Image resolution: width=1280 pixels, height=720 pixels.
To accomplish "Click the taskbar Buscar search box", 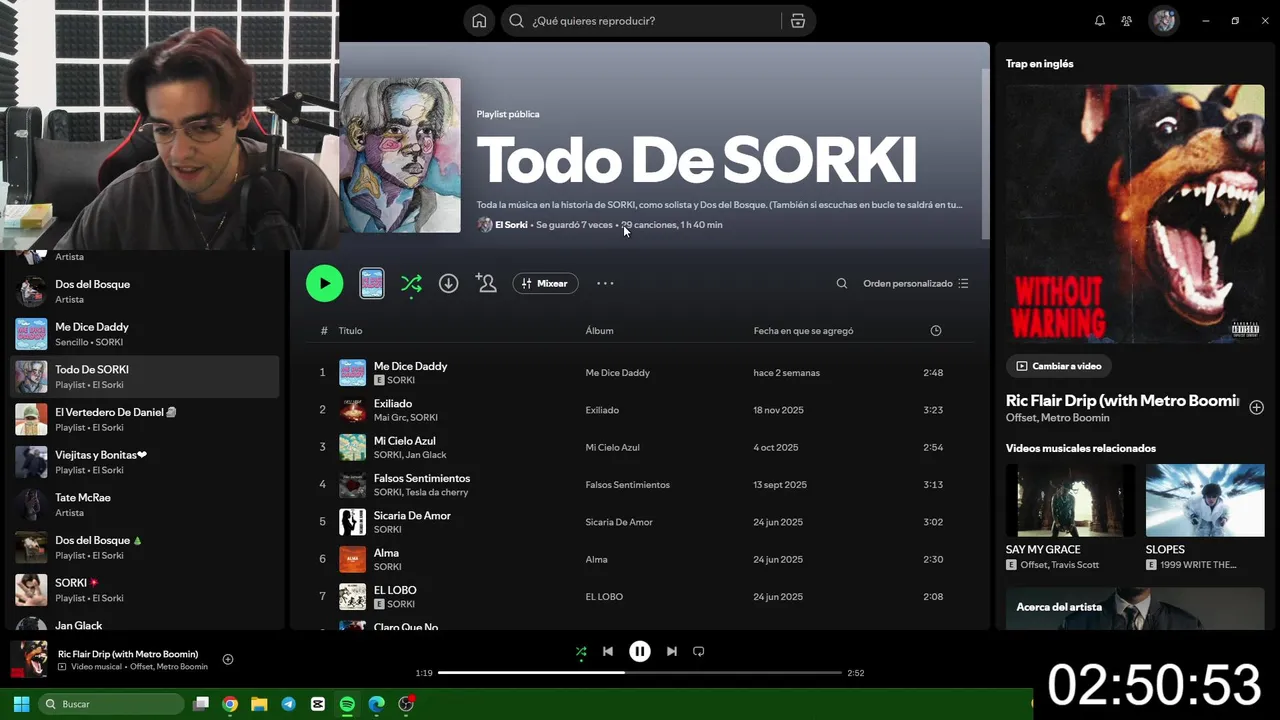I will (111, 704).
